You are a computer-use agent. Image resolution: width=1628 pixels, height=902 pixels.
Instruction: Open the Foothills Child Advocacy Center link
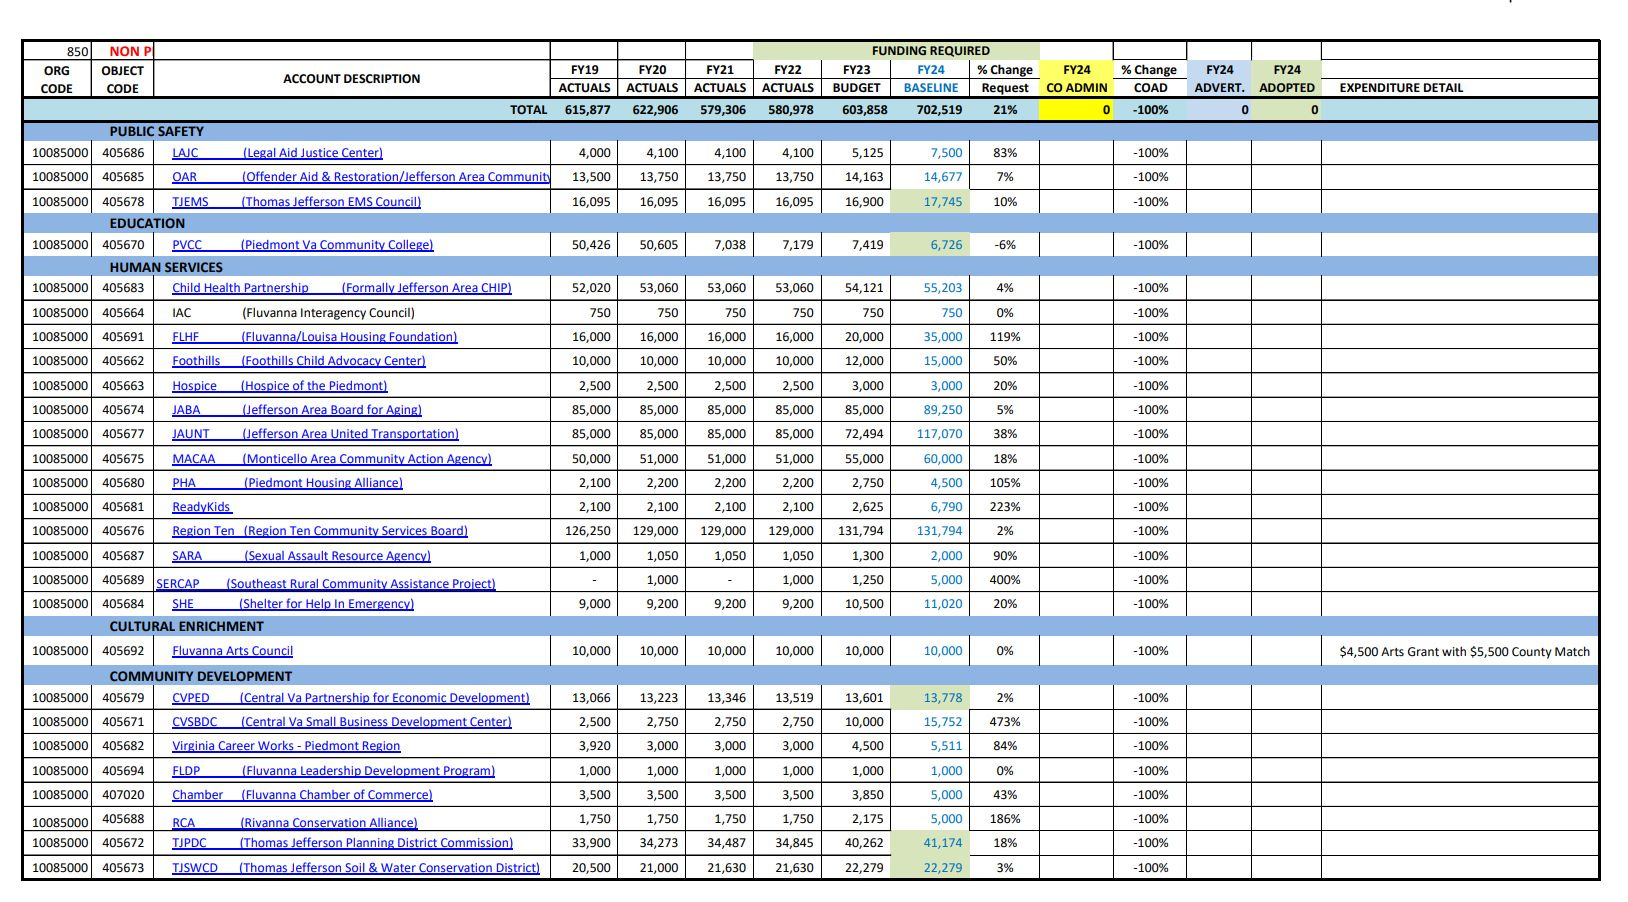(x=298, y=361)
